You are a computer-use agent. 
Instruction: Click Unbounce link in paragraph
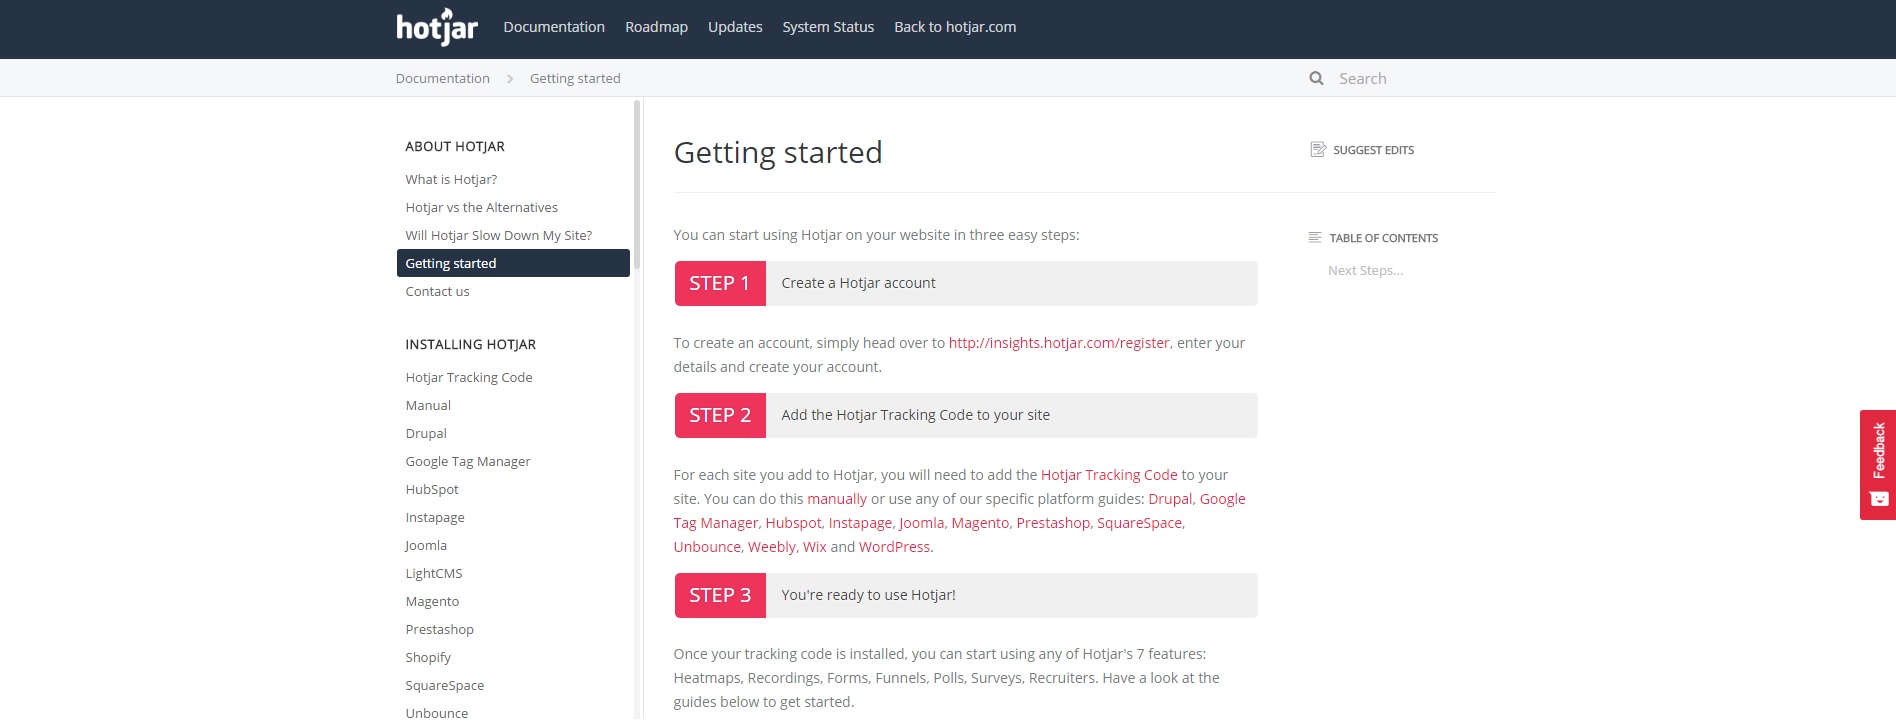coord(707,547)
